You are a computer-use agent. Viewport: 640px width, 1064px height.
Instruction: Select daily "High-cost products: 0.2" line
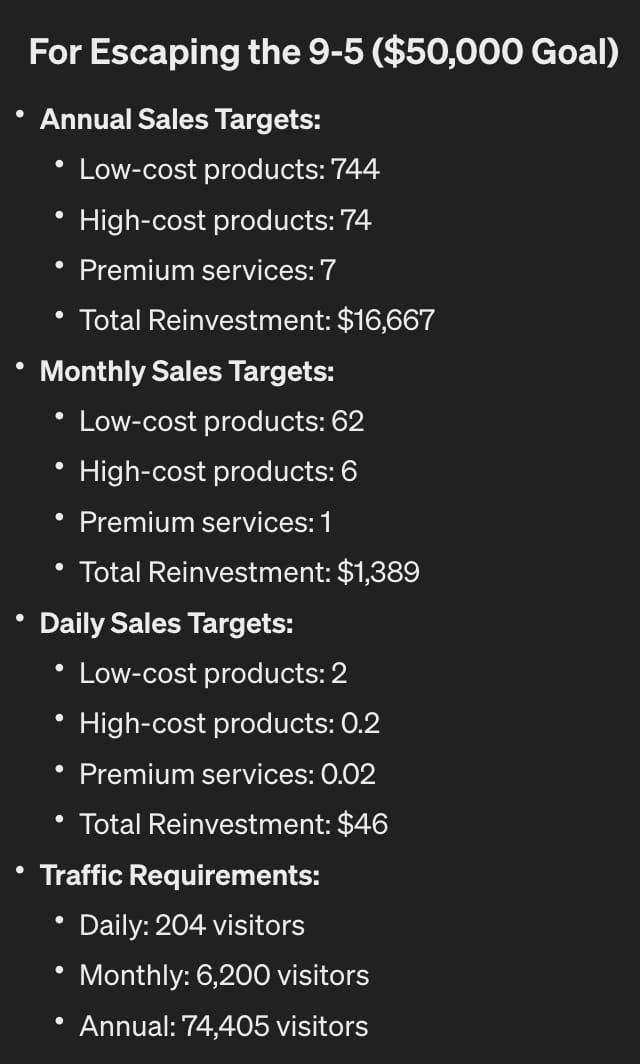[x=229, y=724]
